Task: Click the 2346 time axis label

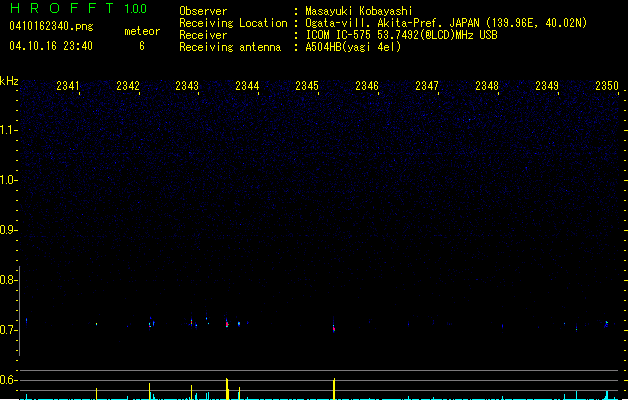Action: pos(367,86)
